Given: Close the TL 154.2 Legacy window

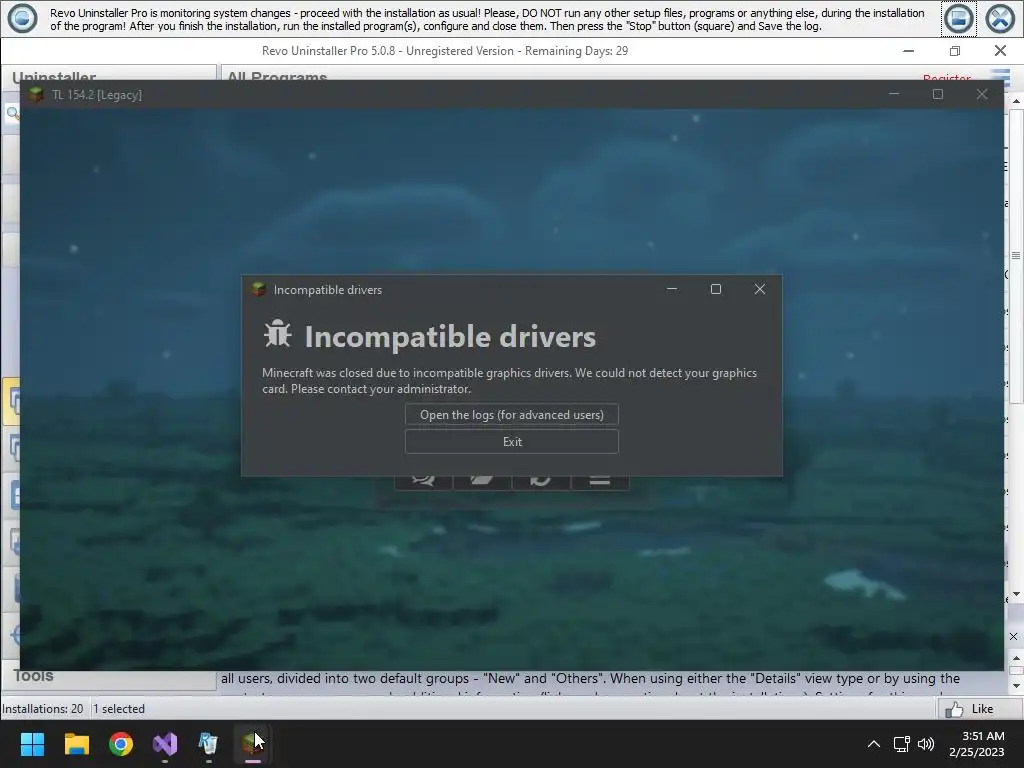Looking at the screenshot, I should 982,95.
